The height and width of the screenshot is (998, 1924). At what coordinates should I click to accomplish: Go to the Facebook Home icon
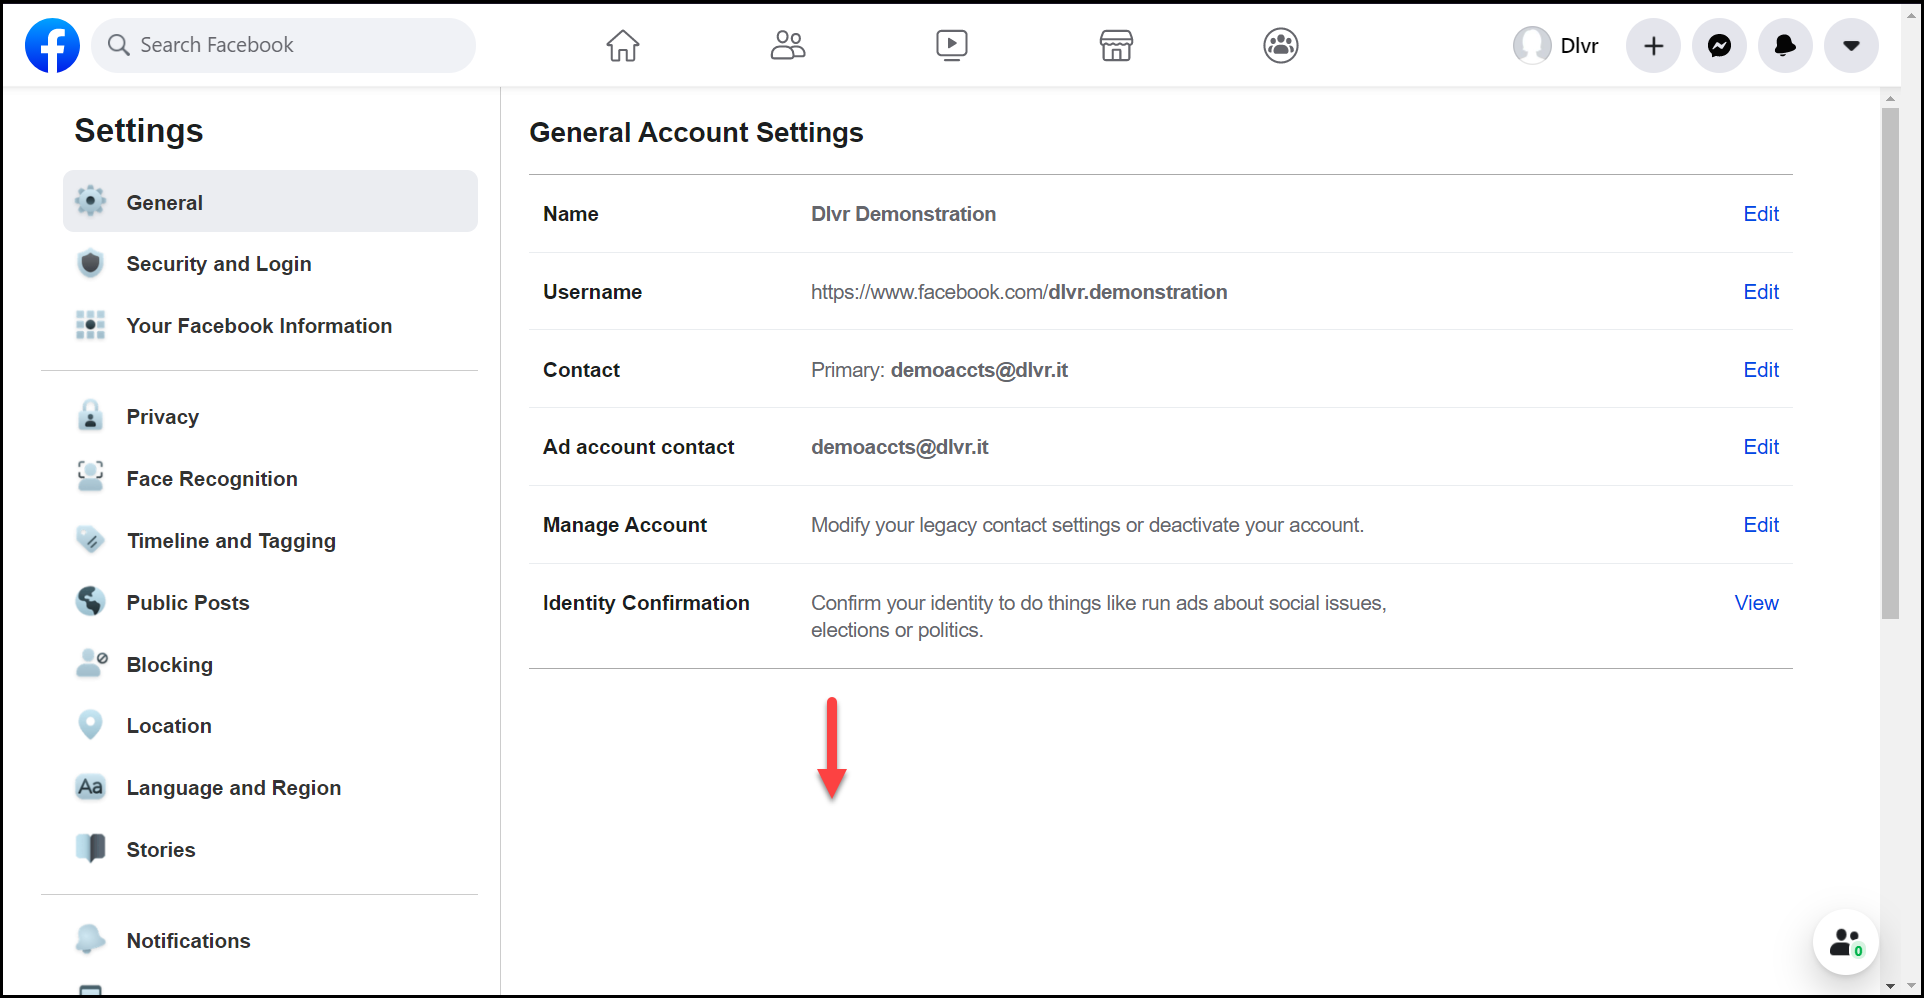point(622,45)
